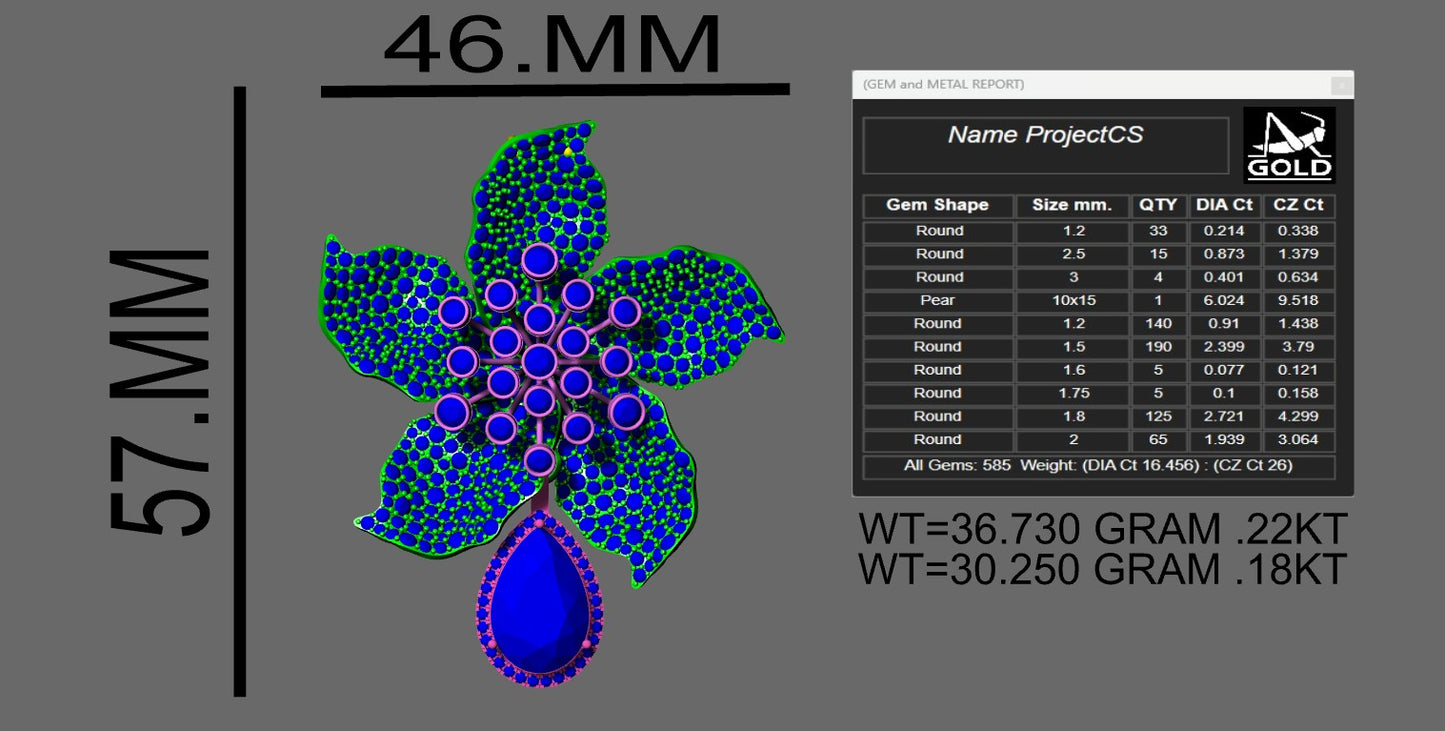Image resolution: width=1445 pixels, height=731 pixels.
Task: Click the 0.1 DIA Ct cell
Action: coord(1225,393)
